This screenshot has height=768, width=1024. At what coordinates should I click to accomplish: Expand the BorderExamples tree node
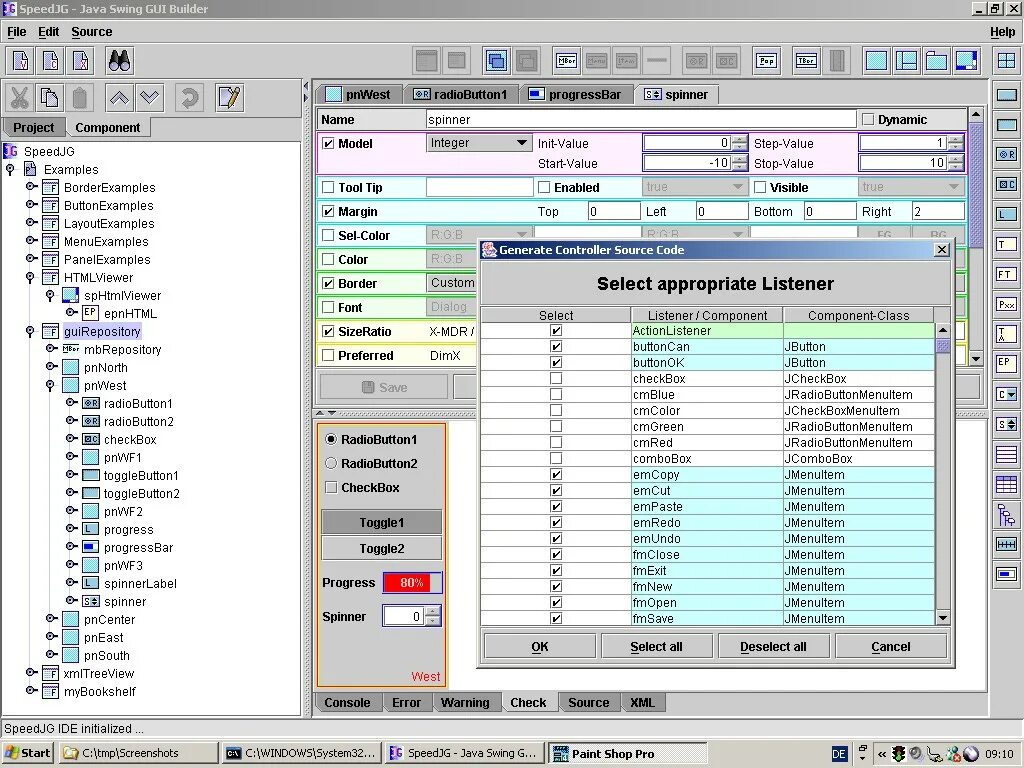pos(30,187)
